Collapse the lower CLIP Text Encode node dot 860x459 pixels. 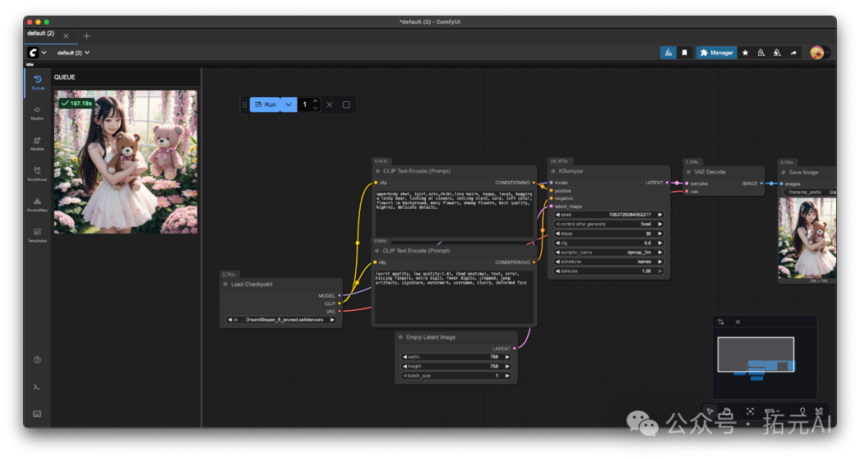coord(377,251)
